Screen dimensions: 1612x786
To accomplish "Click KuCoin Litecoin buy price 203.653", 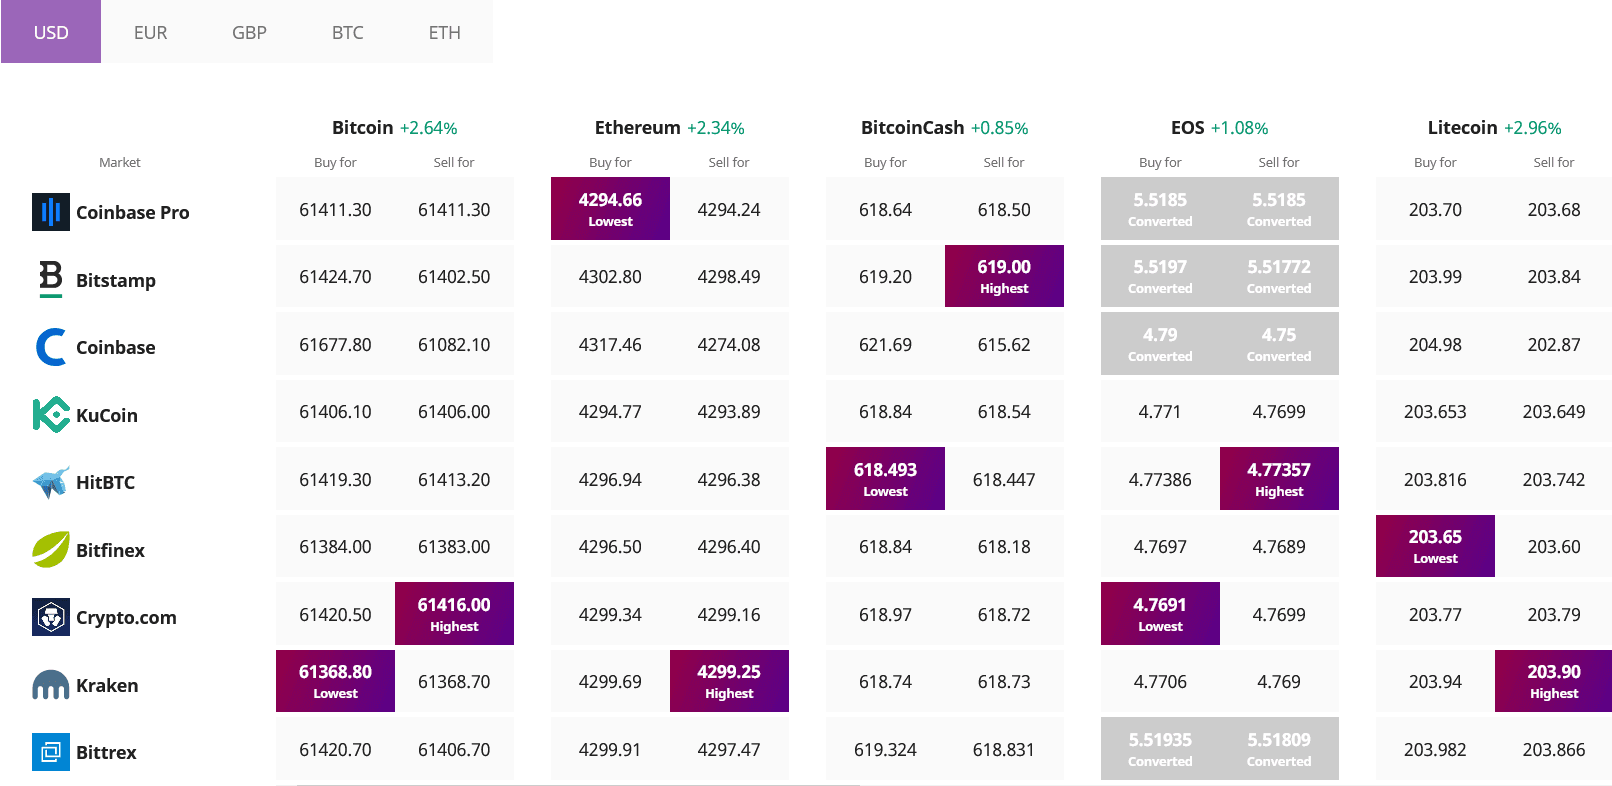I will 1435,411.
